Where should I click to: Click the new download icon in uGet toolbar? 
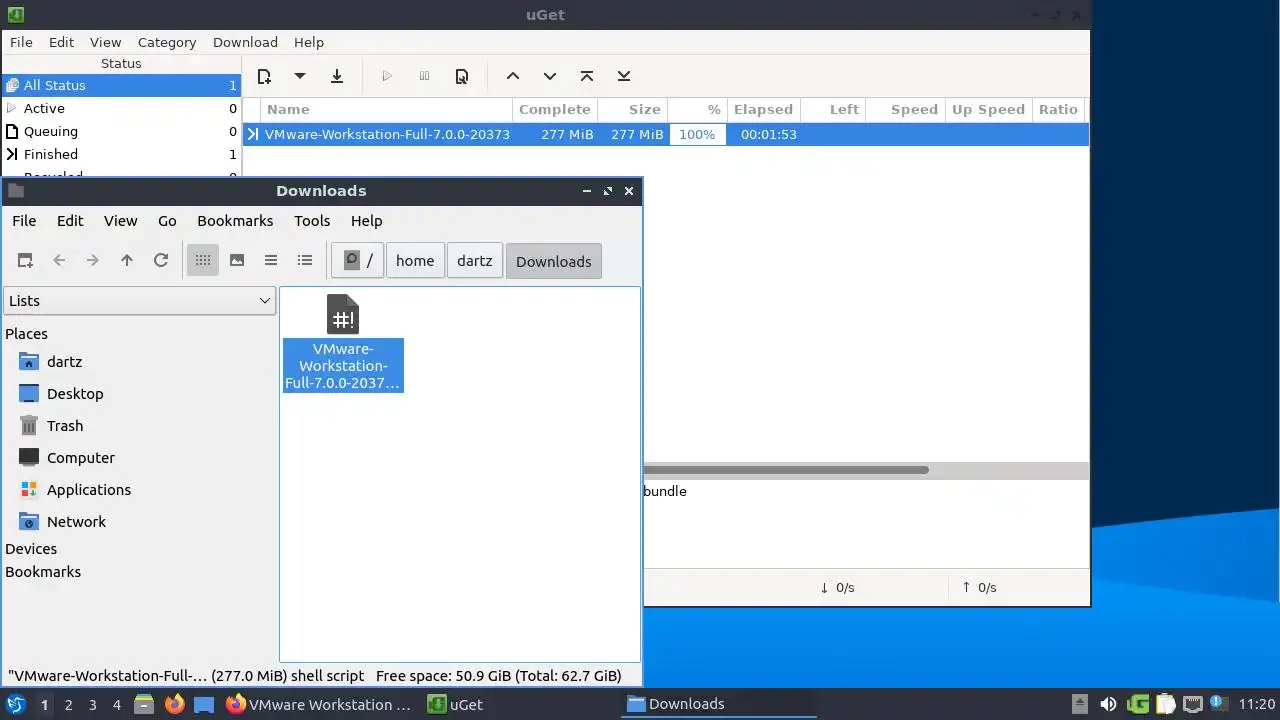[x=264, y=76]
